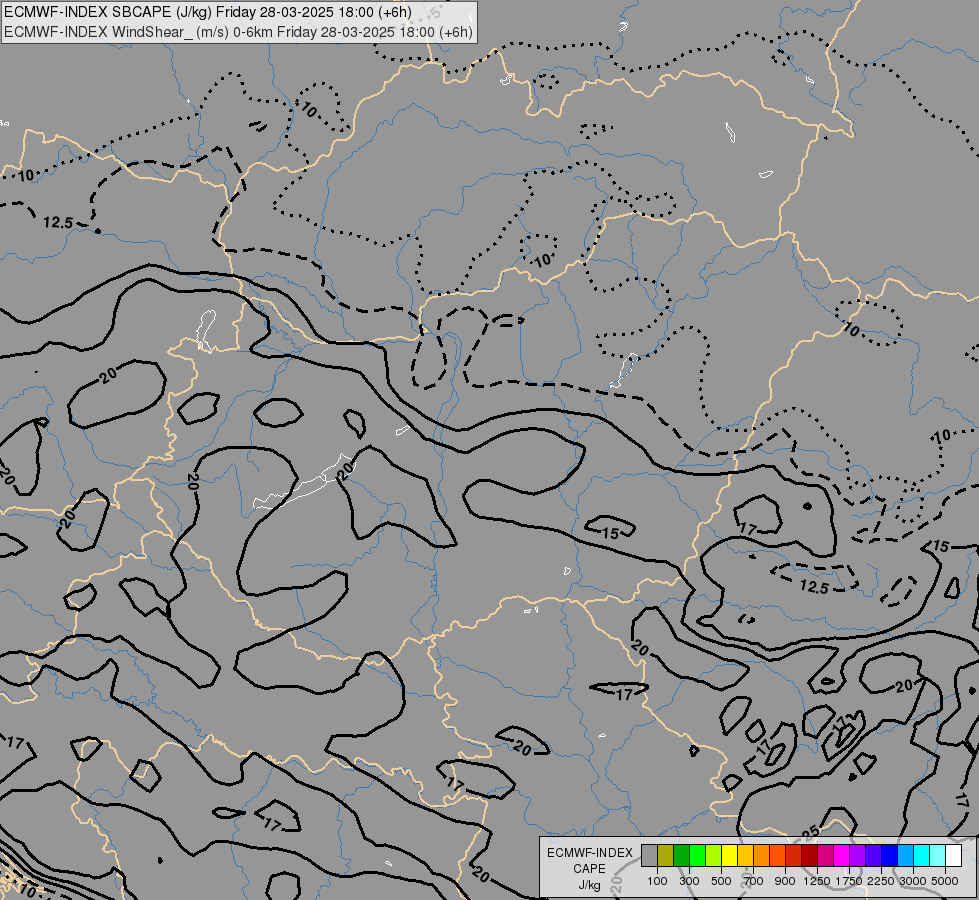This screenshot has width=979, height=900.
Task: Click the J/kg unit label in legend
Action: (x=589, y=885)
